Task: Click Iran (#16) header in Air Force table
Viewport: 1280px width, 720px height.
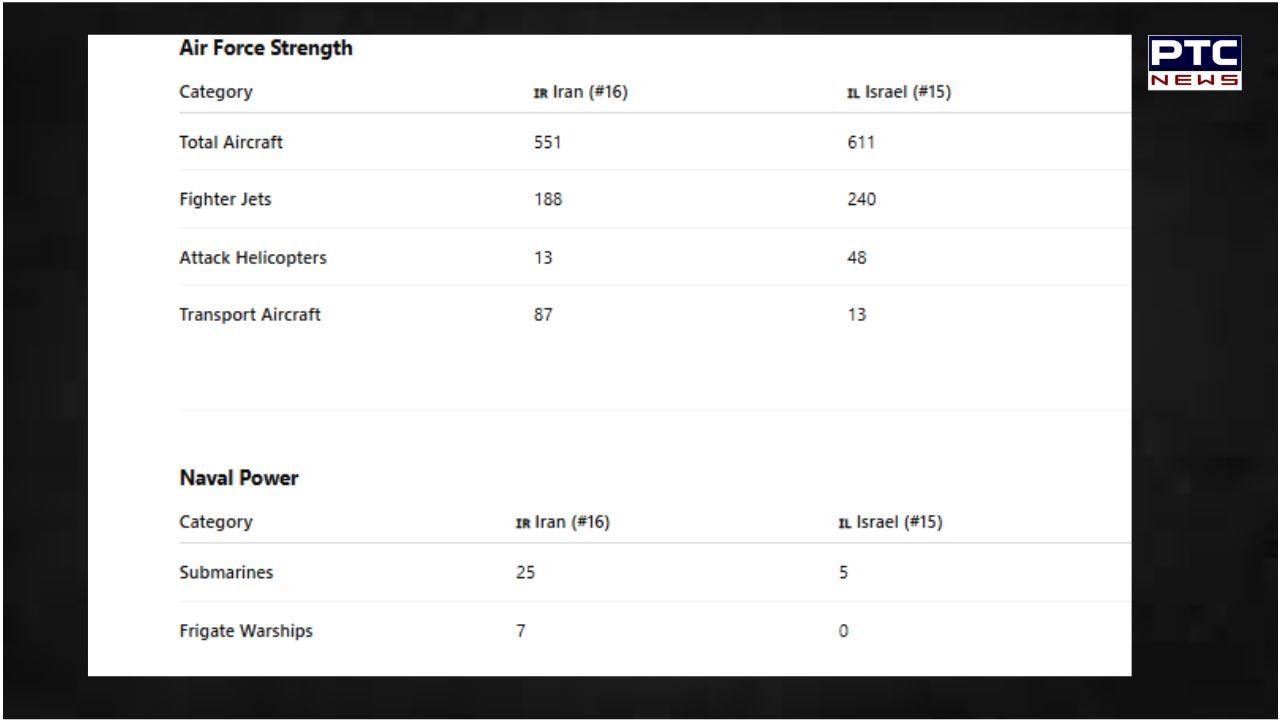Action: 590,92
